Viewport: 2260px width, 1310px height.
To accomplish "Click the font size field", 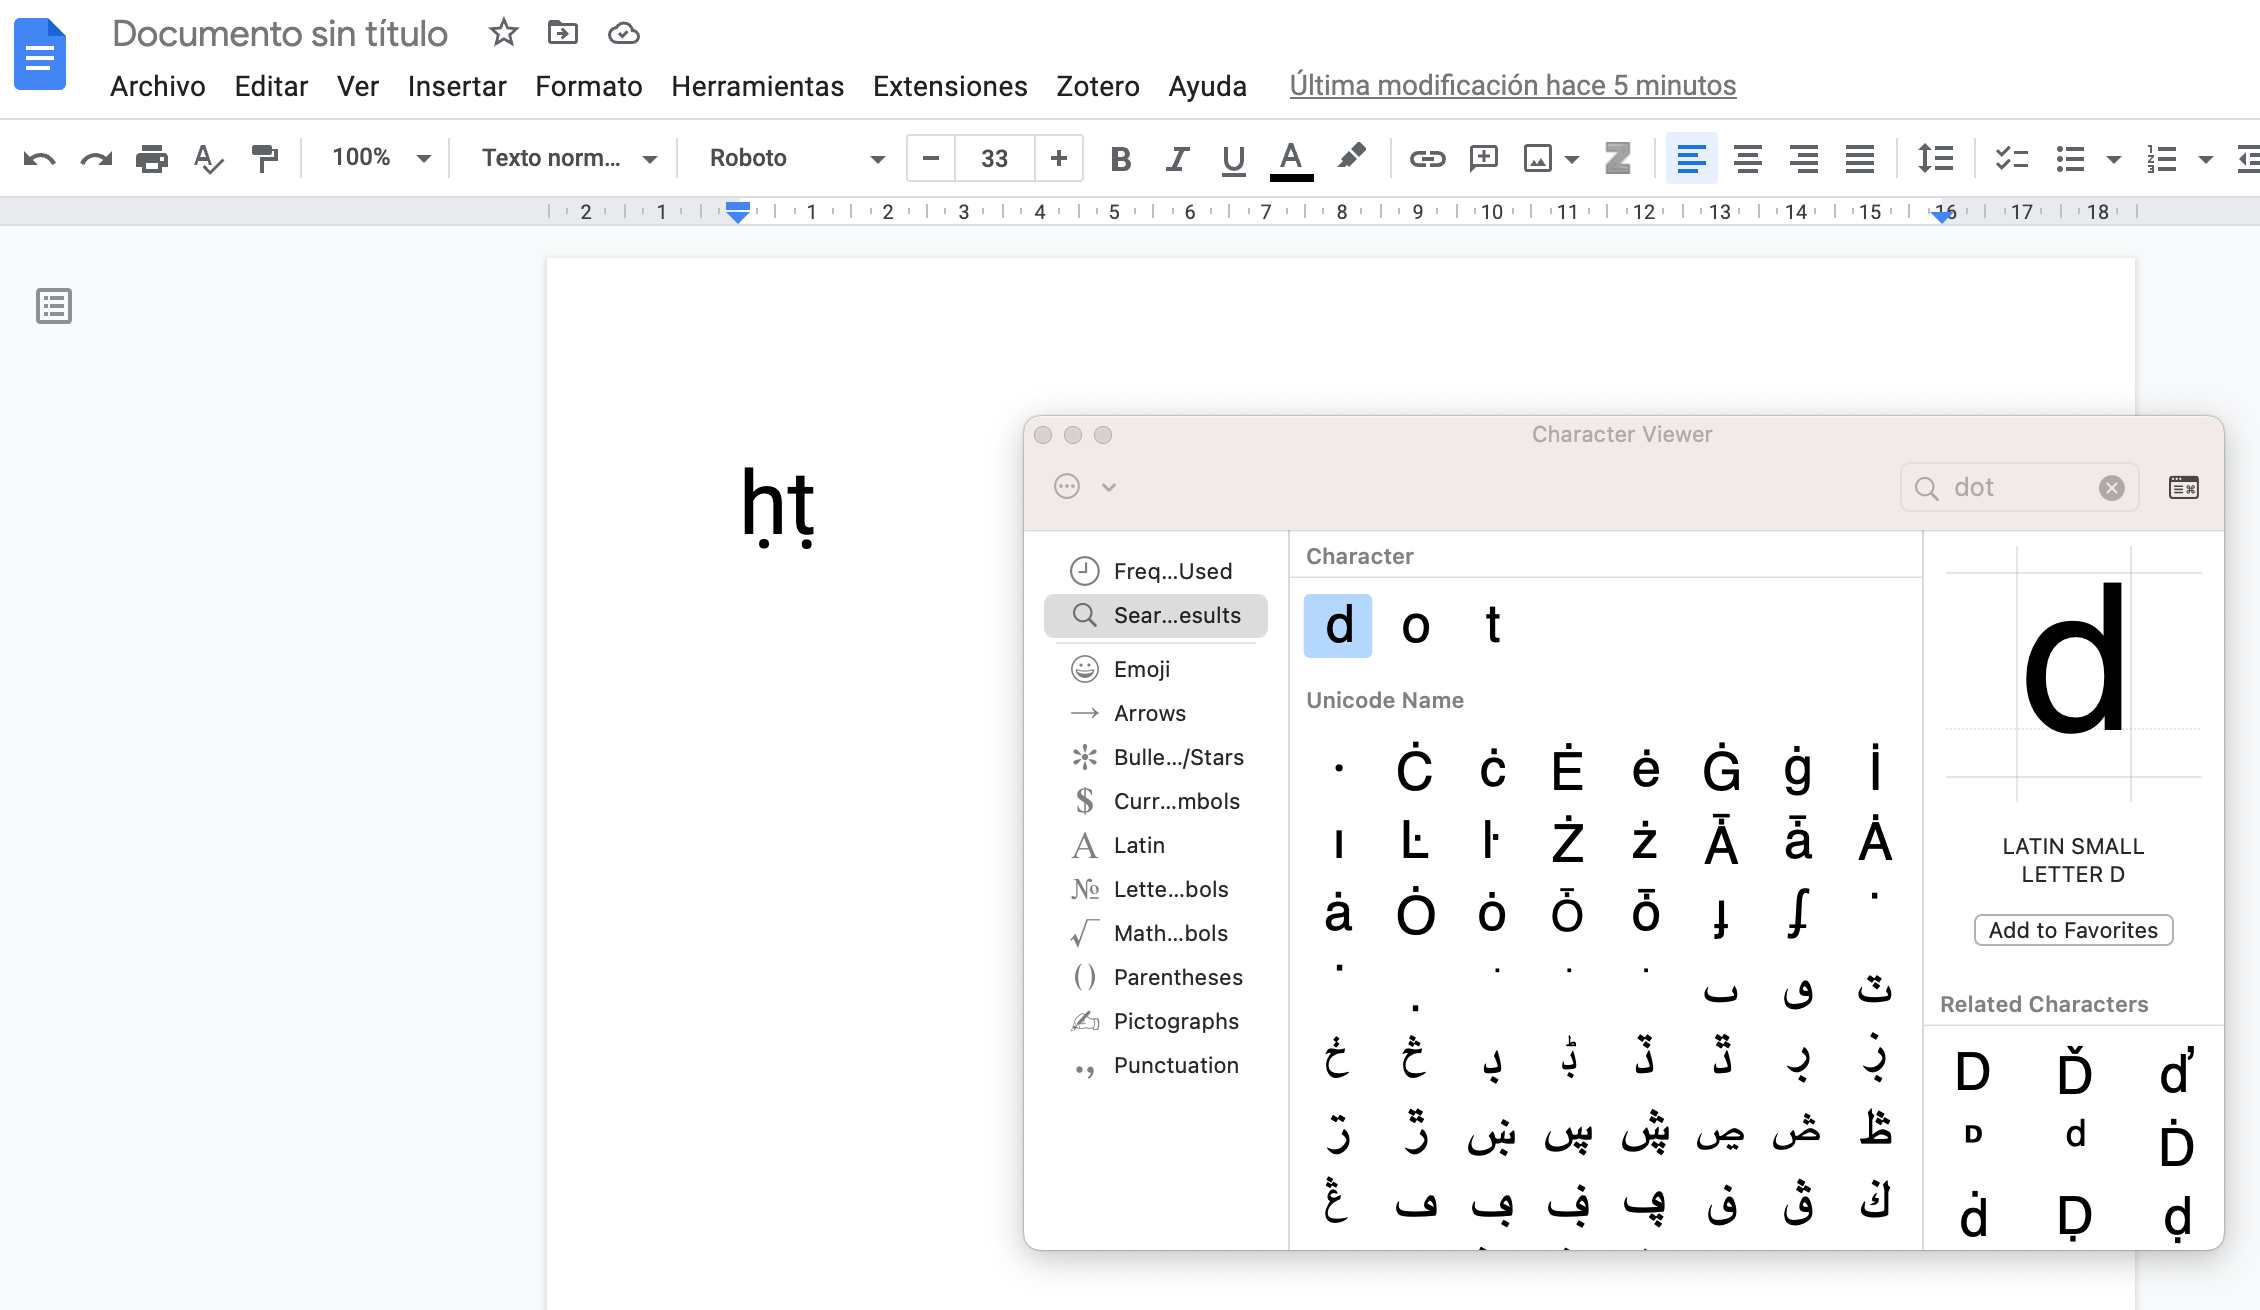I will tap(995, 158).
